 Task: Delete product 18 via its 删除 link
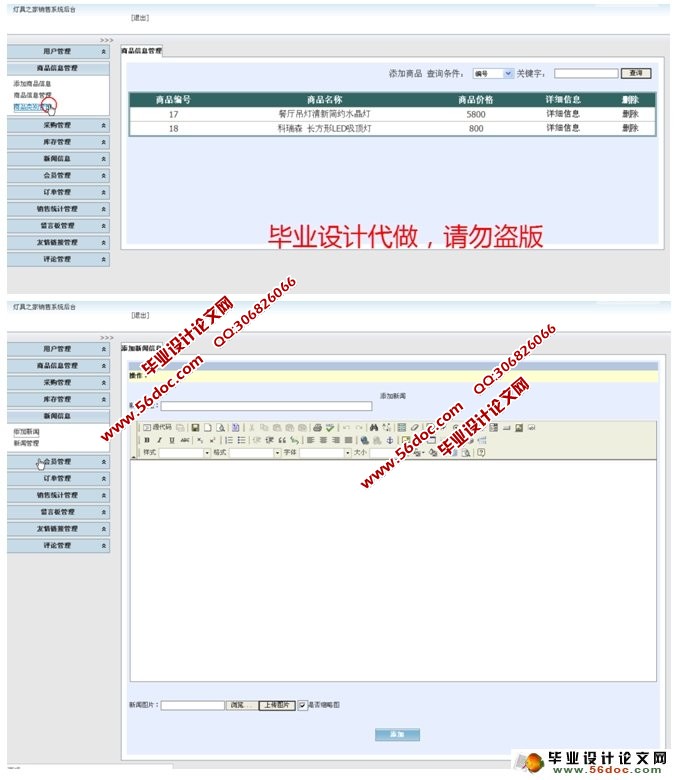point(630,128)
